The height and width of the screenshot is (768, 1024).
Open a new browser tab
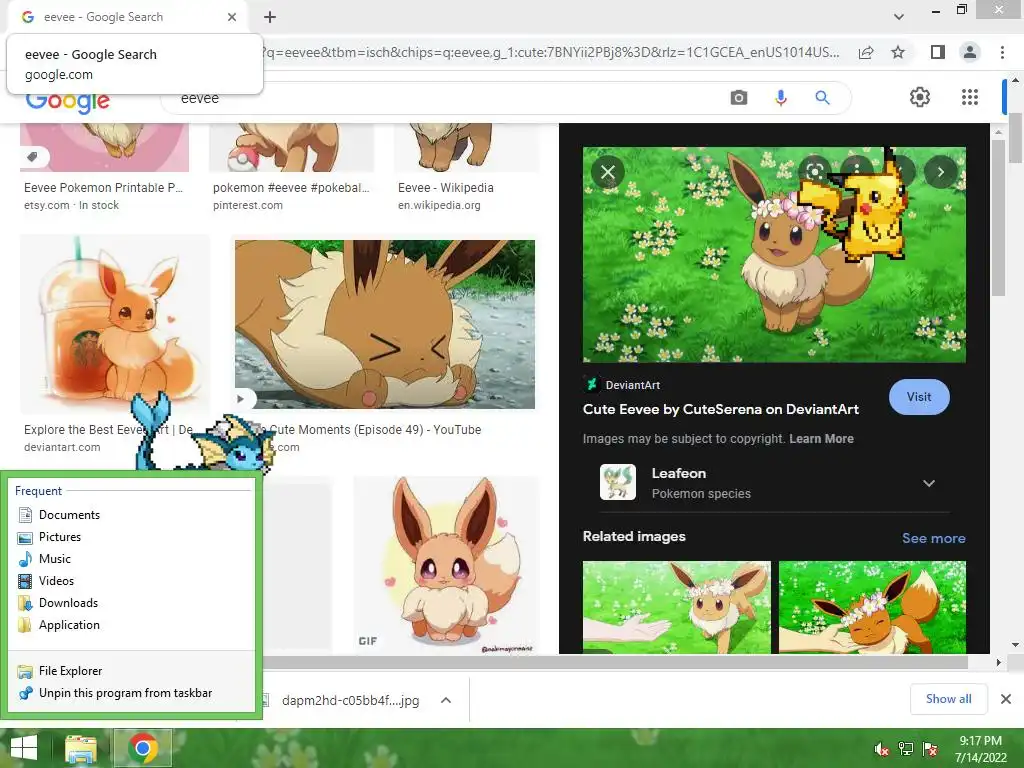point(270,17)
